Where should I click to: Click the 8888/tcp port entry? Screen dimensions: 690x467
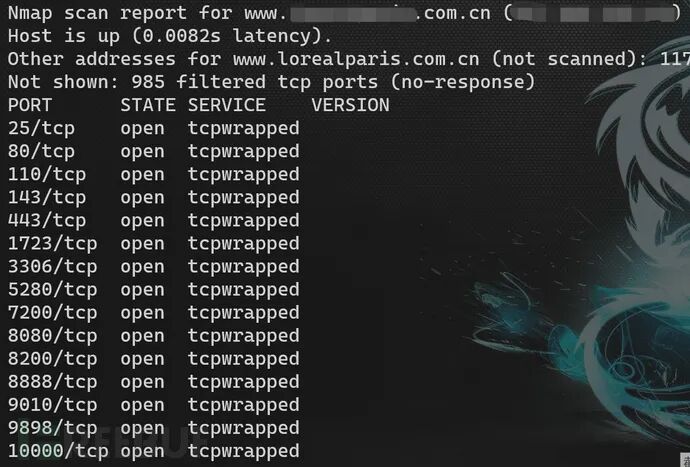pyautogui.click(x=53, y=382)
